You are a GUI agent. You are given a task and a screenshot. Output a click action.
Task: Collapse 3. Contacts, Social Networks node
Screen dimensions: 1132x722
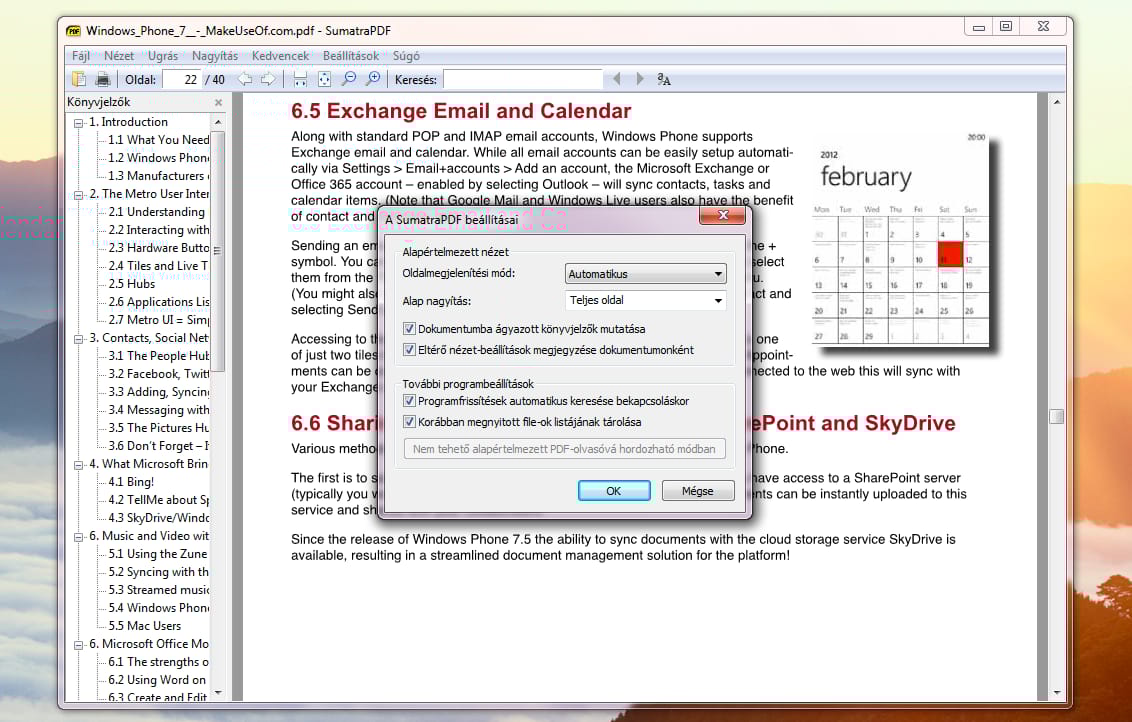pos(79,339)
